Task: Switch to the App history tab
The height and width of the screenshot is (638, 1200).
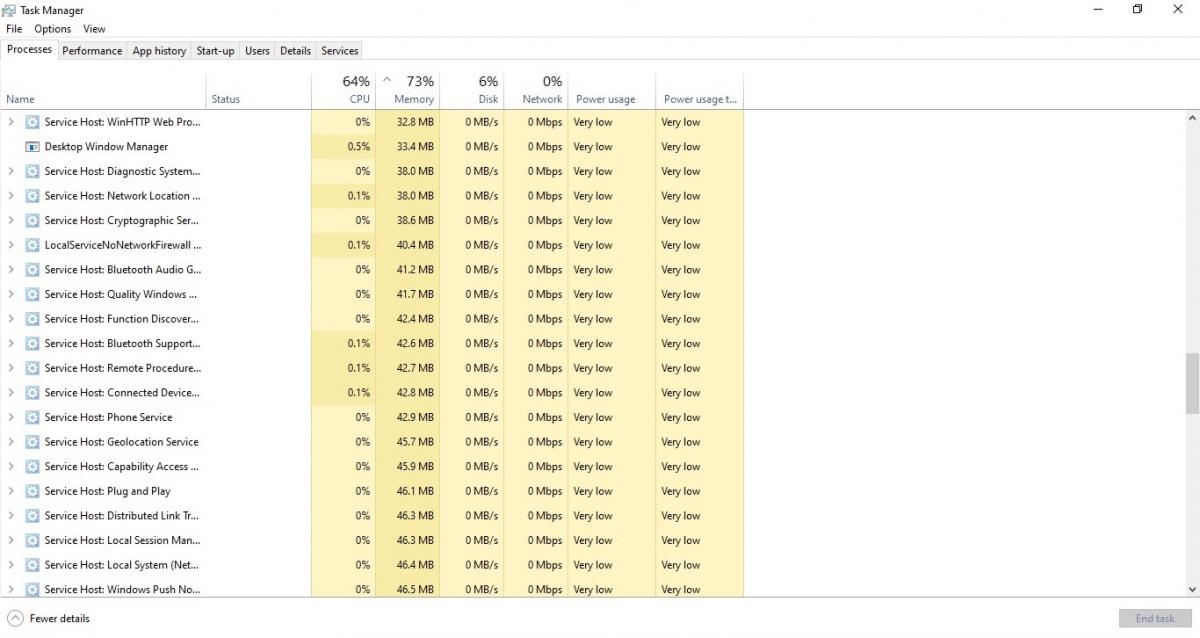Action: (x=159, y=51)
